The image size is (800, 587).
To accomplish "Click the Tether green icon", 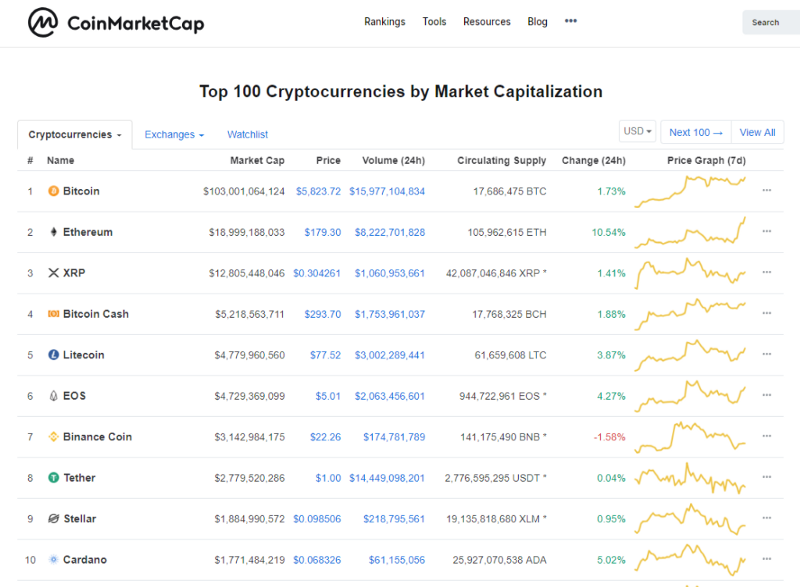I will tap(54, 477).
